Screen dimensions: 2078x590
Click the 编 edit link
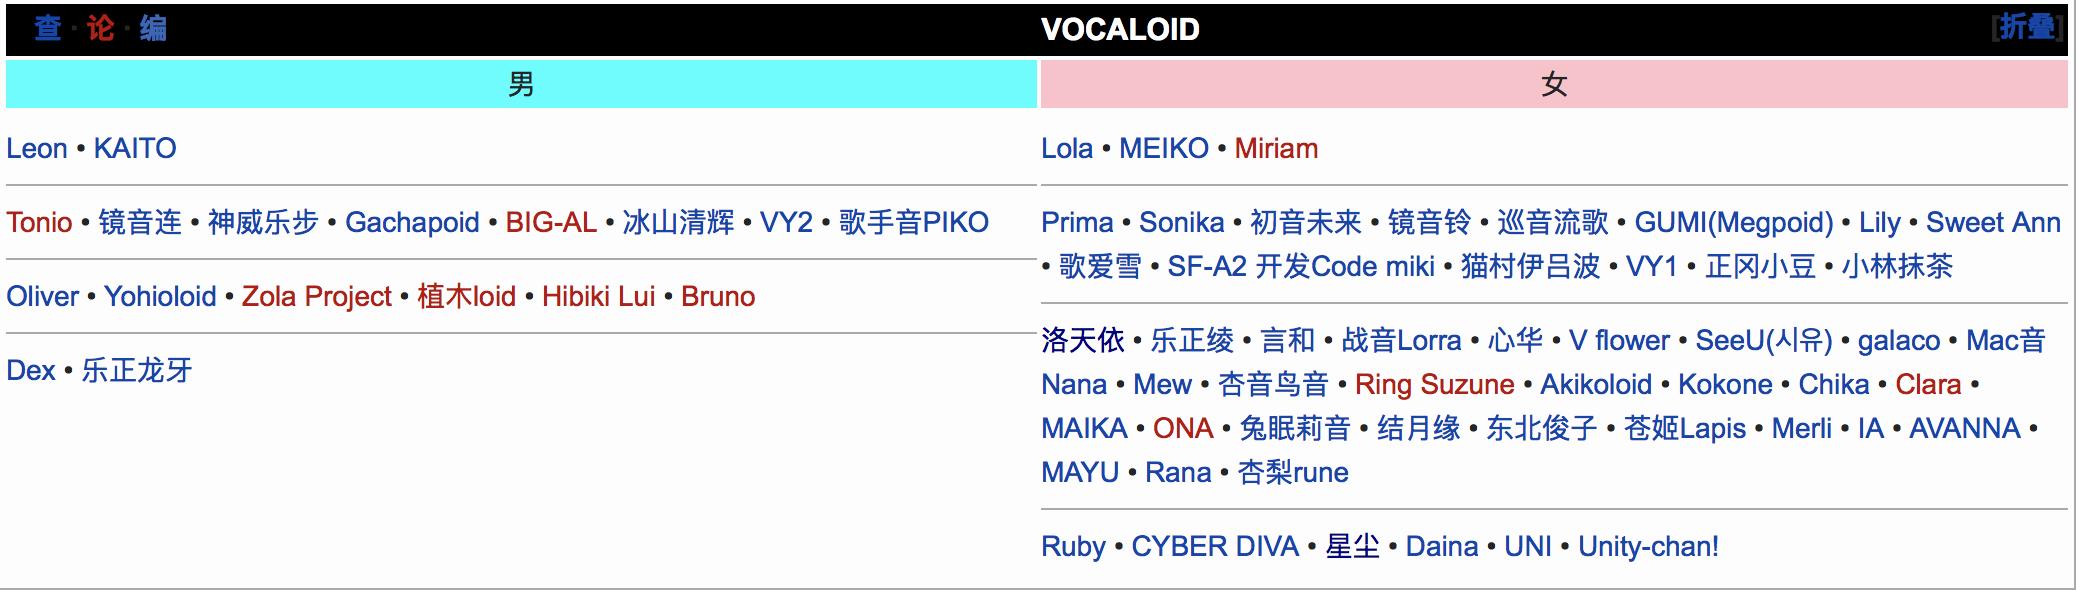pos(153,28)
